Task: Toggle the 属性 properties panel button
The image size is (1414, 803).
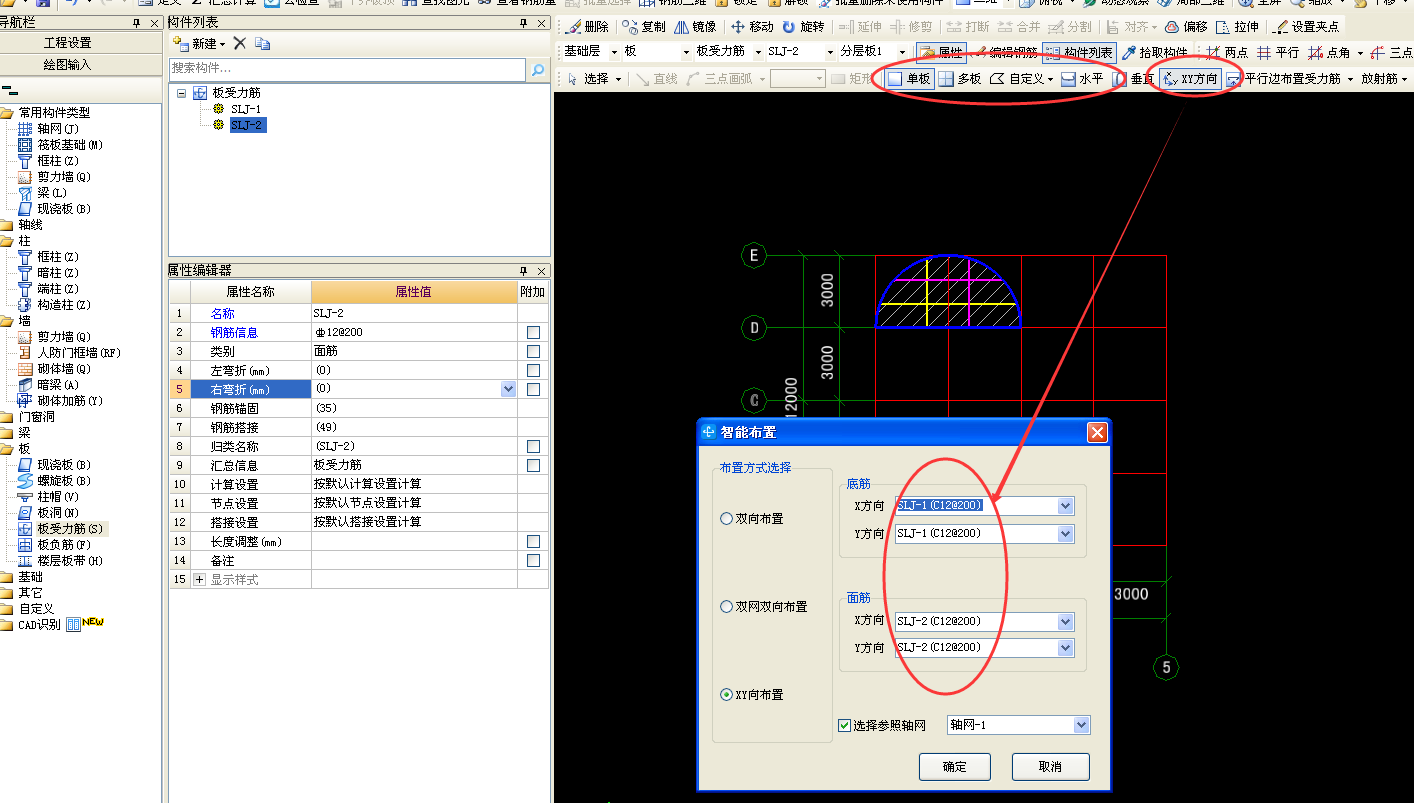Action: click(x=941, y=52)
